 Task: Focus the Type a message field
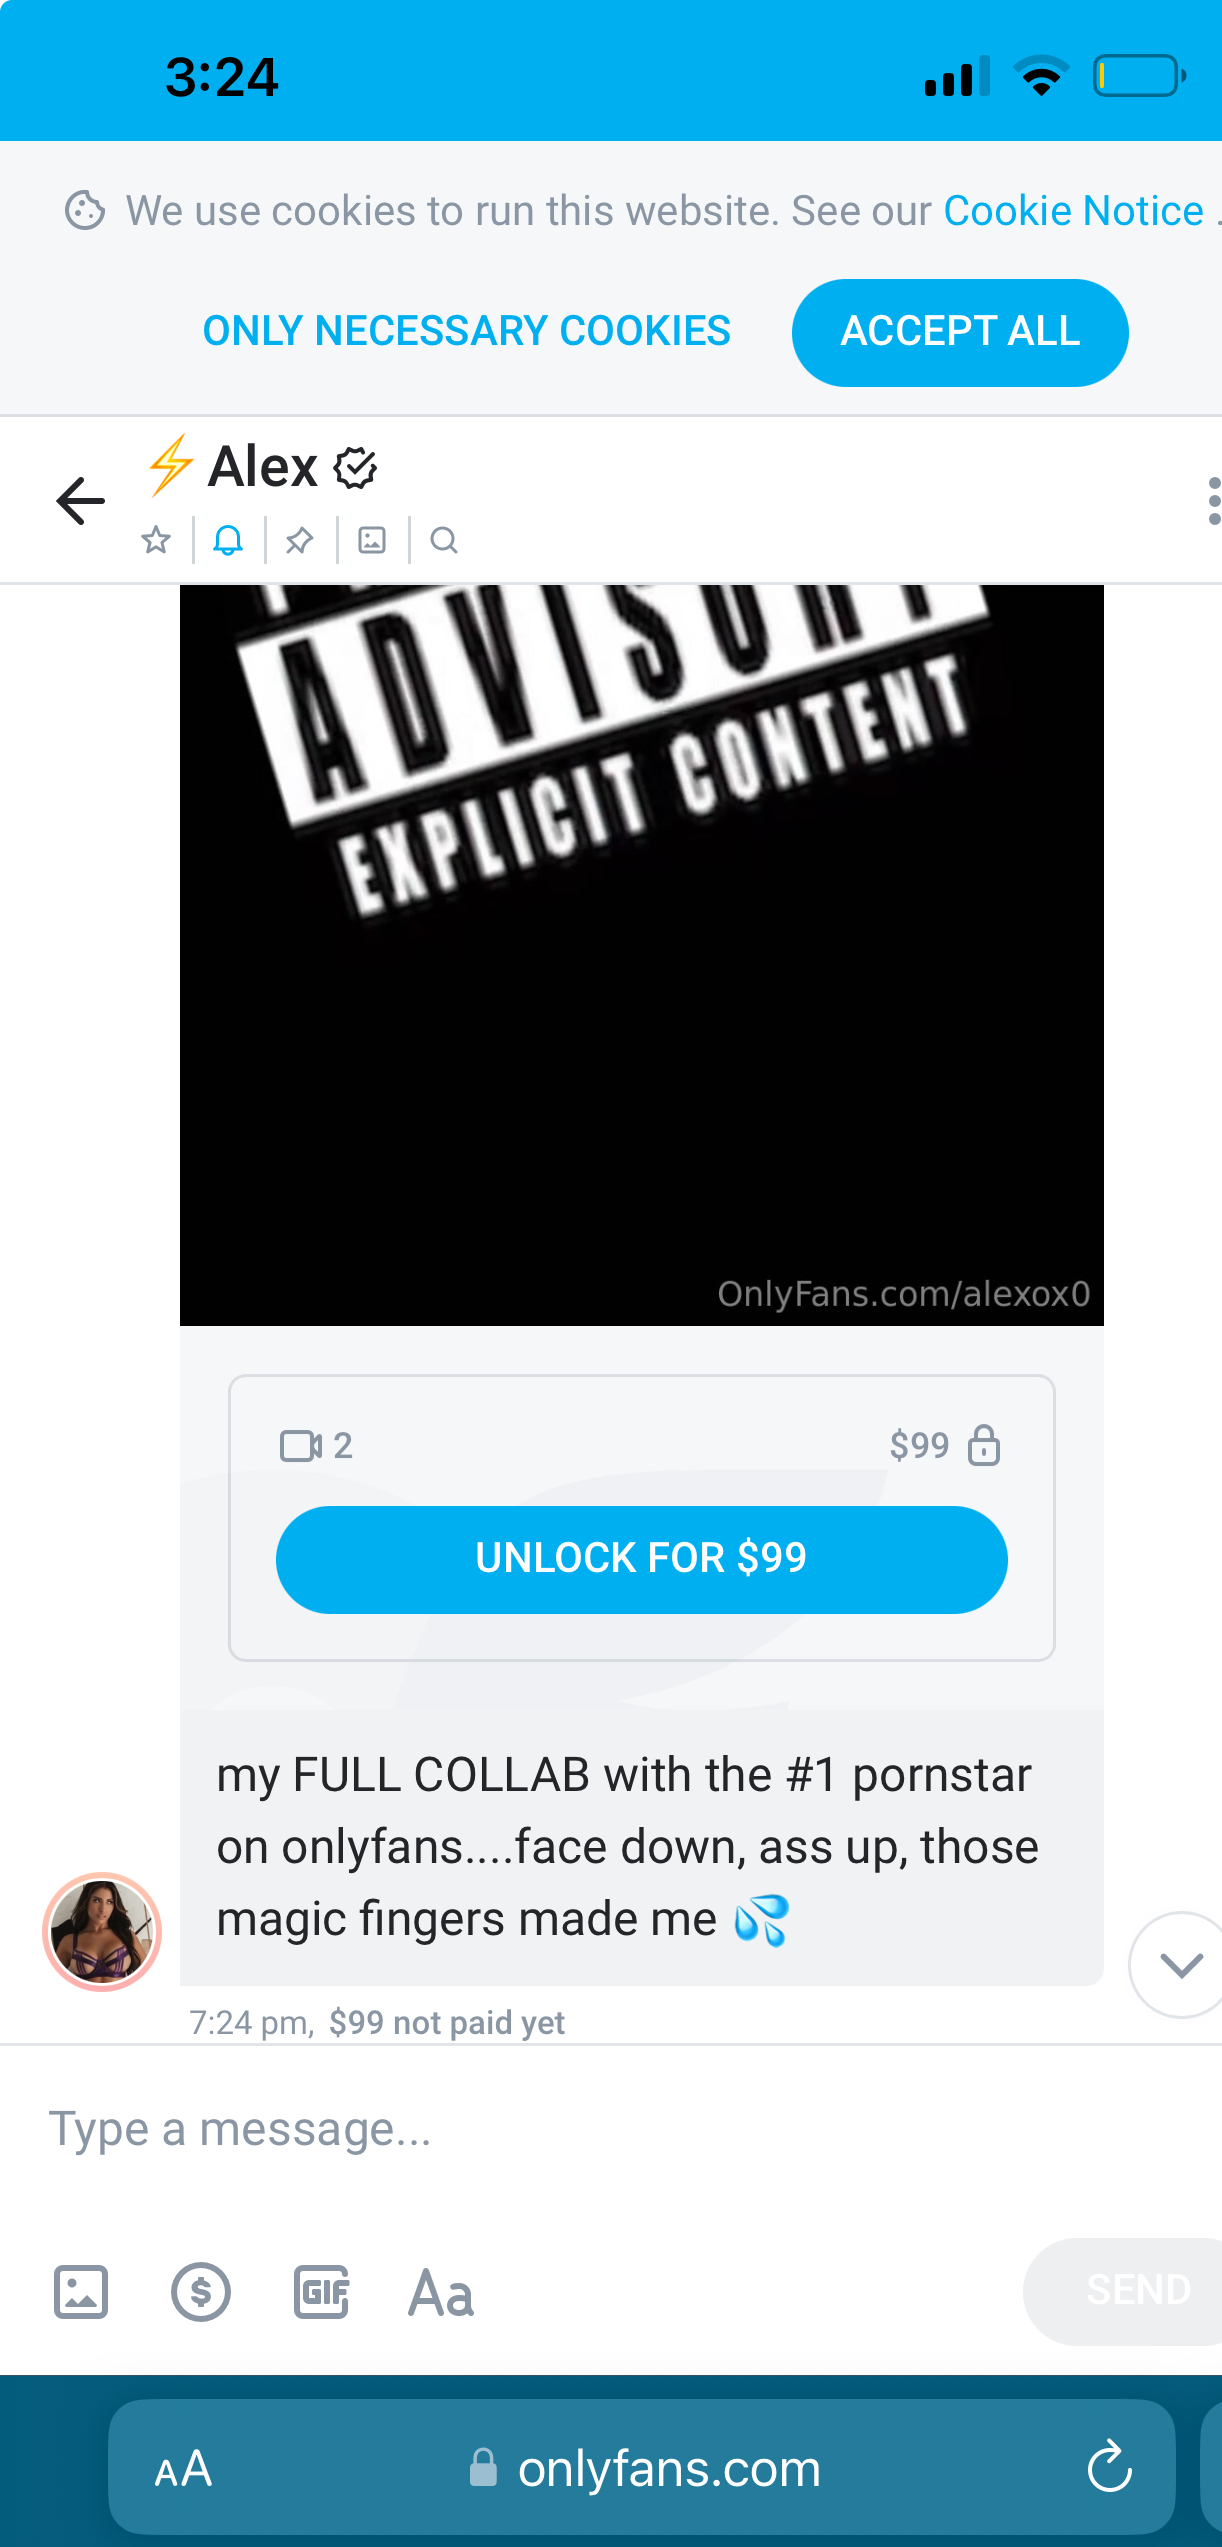611,2129
